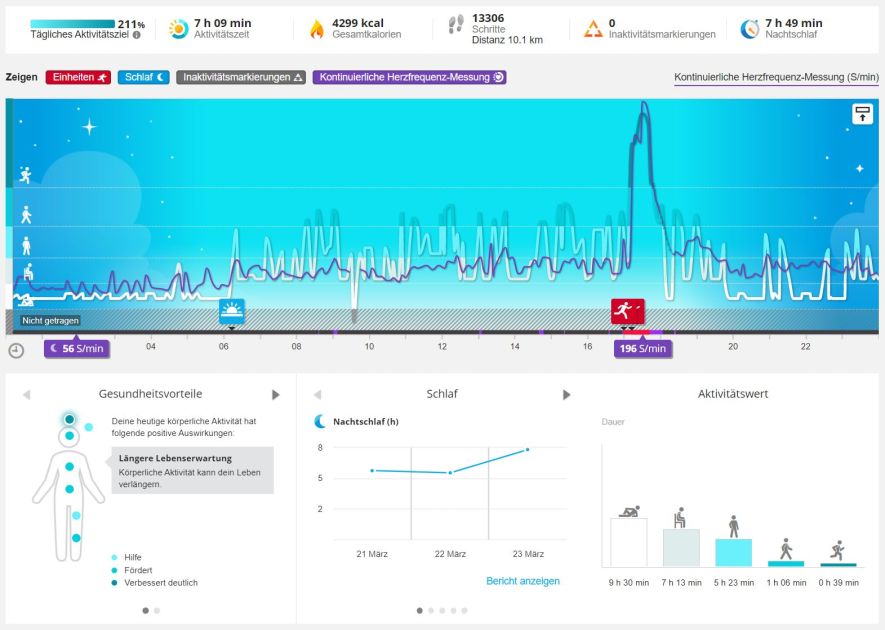
Task: Advance Schlaf panel using right arrow
Action: click(x=567, y=395)
